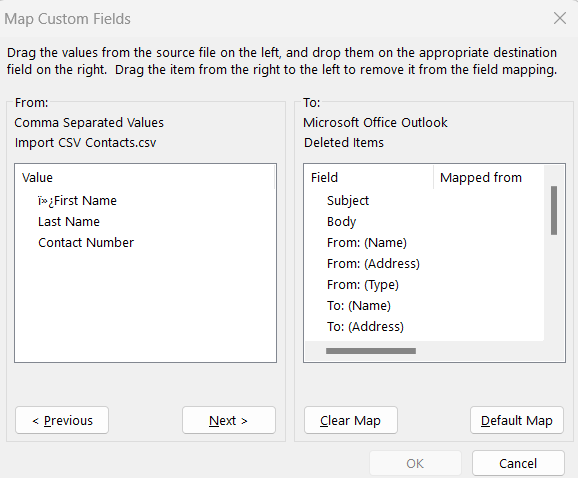Select the Last Name source value
The image size is (578, 478).
[x=69, y=221]
